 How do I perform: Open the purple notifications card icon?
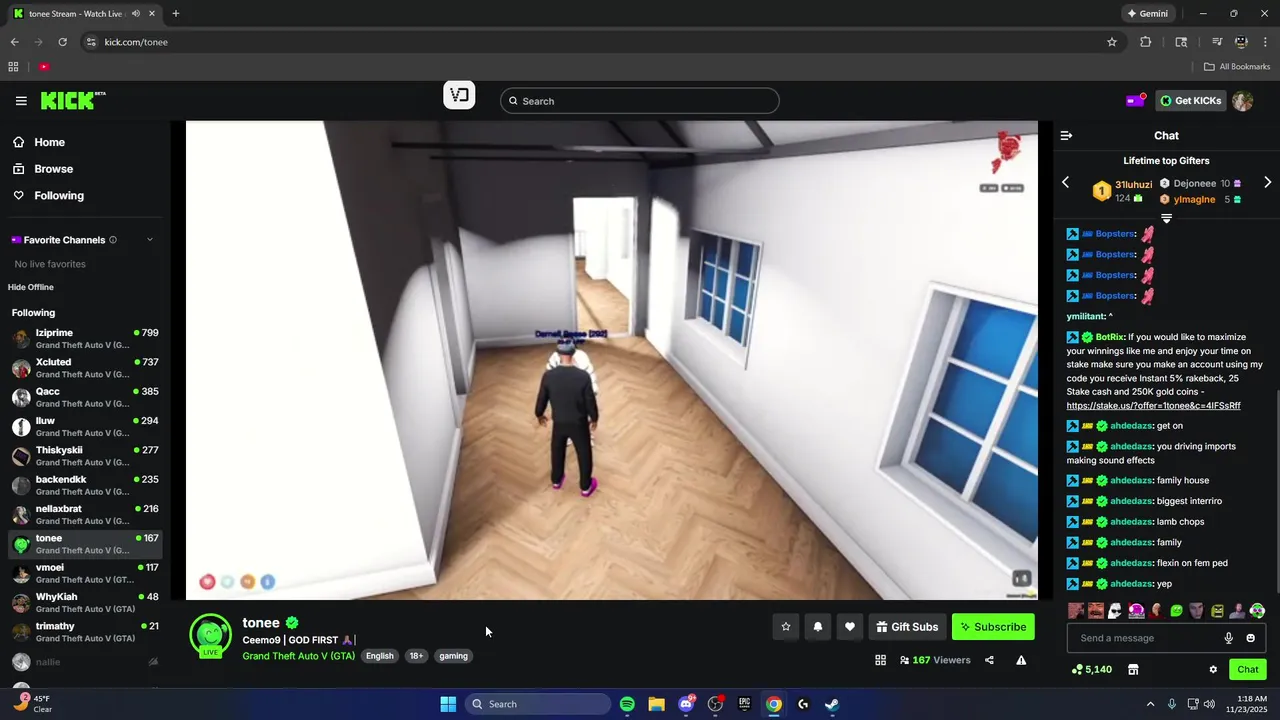pyautogui.click(x=1135, y=100)
